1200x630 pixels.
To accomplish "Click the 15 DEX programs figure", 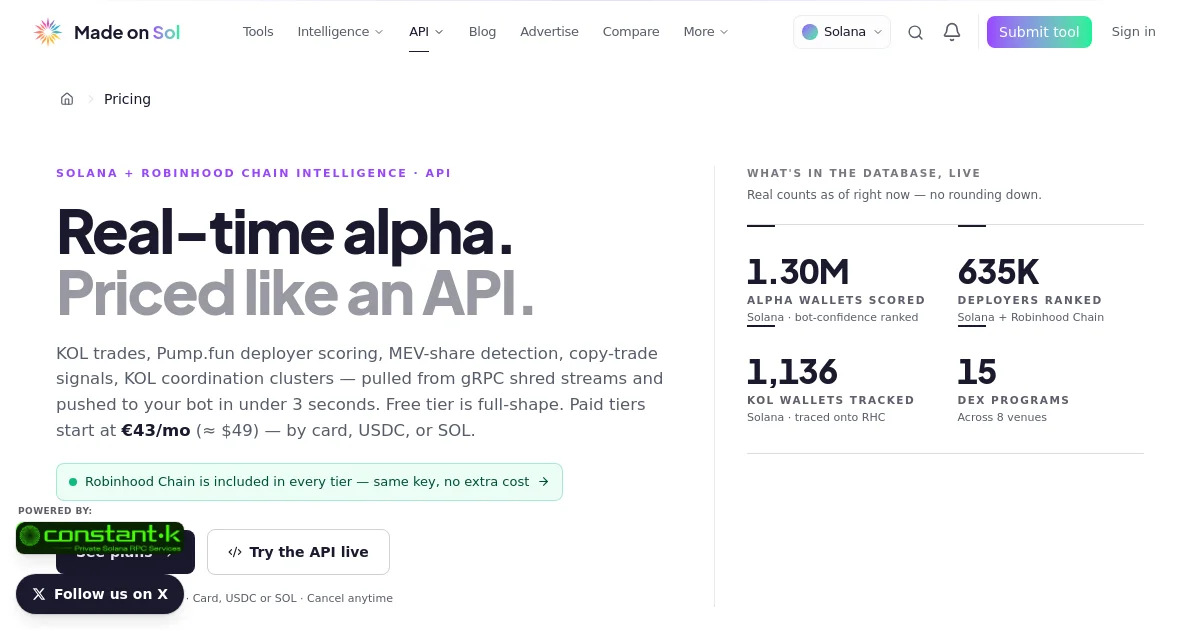I will 977,372.
